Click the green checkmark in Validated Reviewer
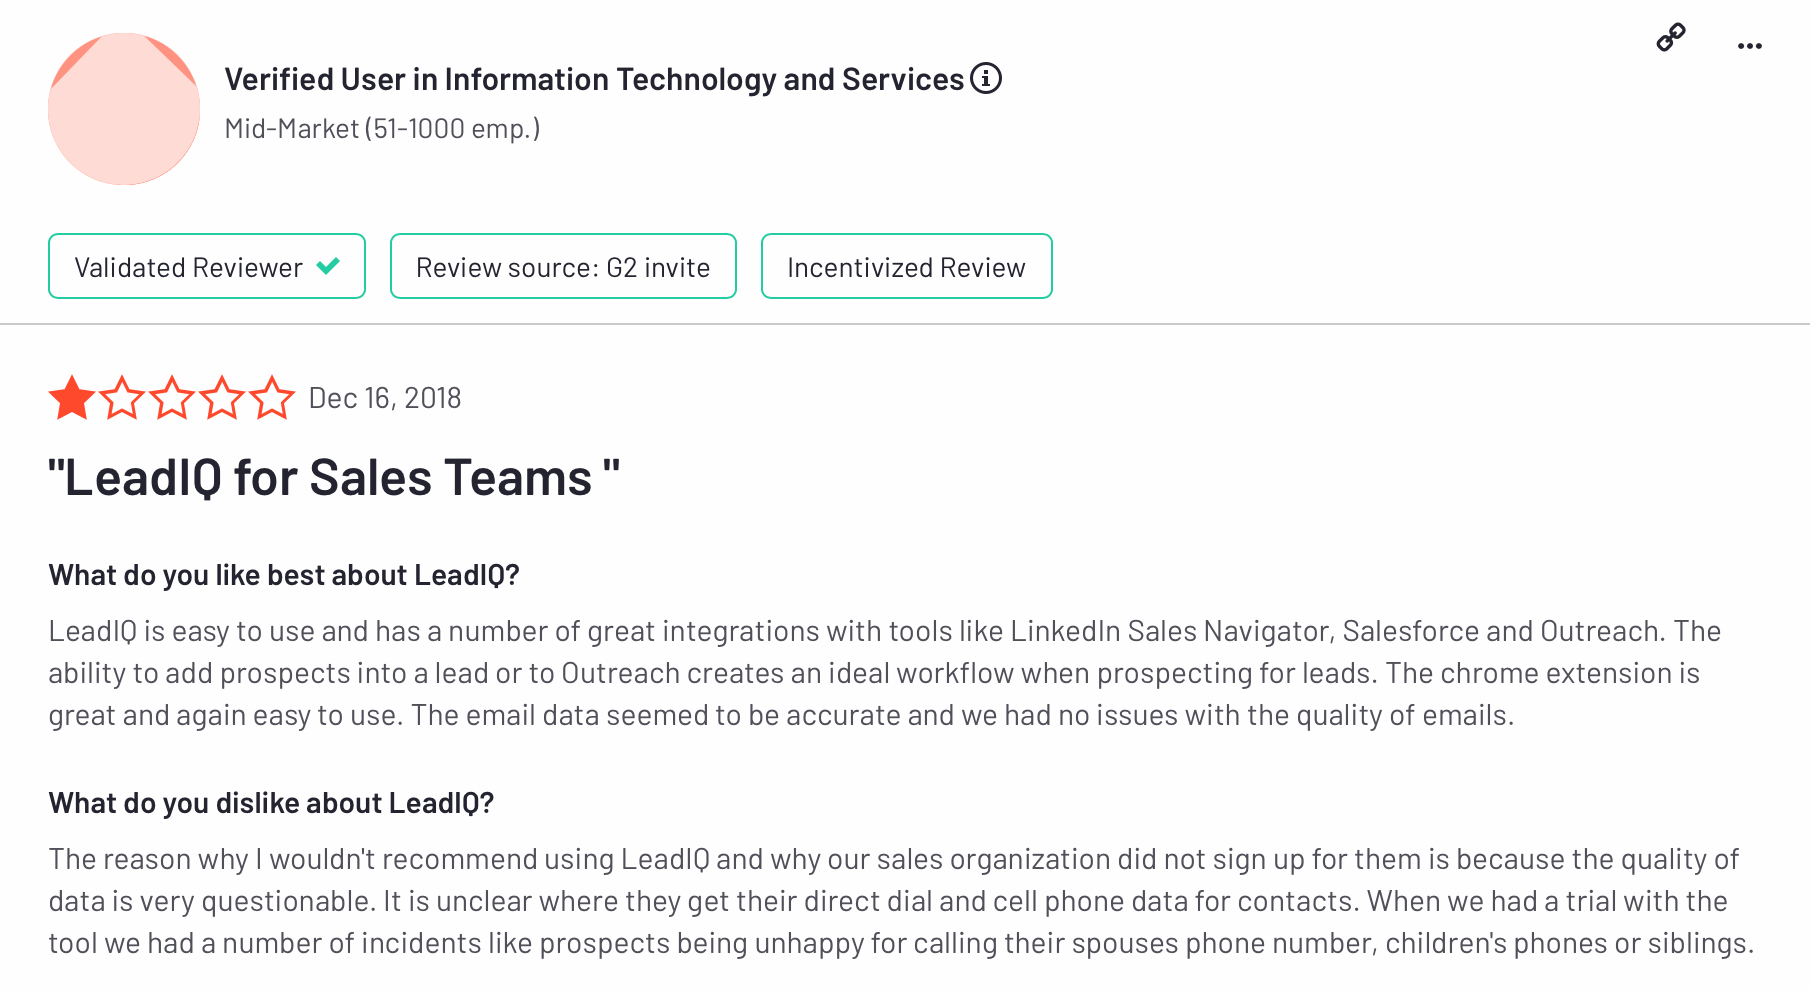The width and height of the screenshot is (1810, 991). point(328,266)
